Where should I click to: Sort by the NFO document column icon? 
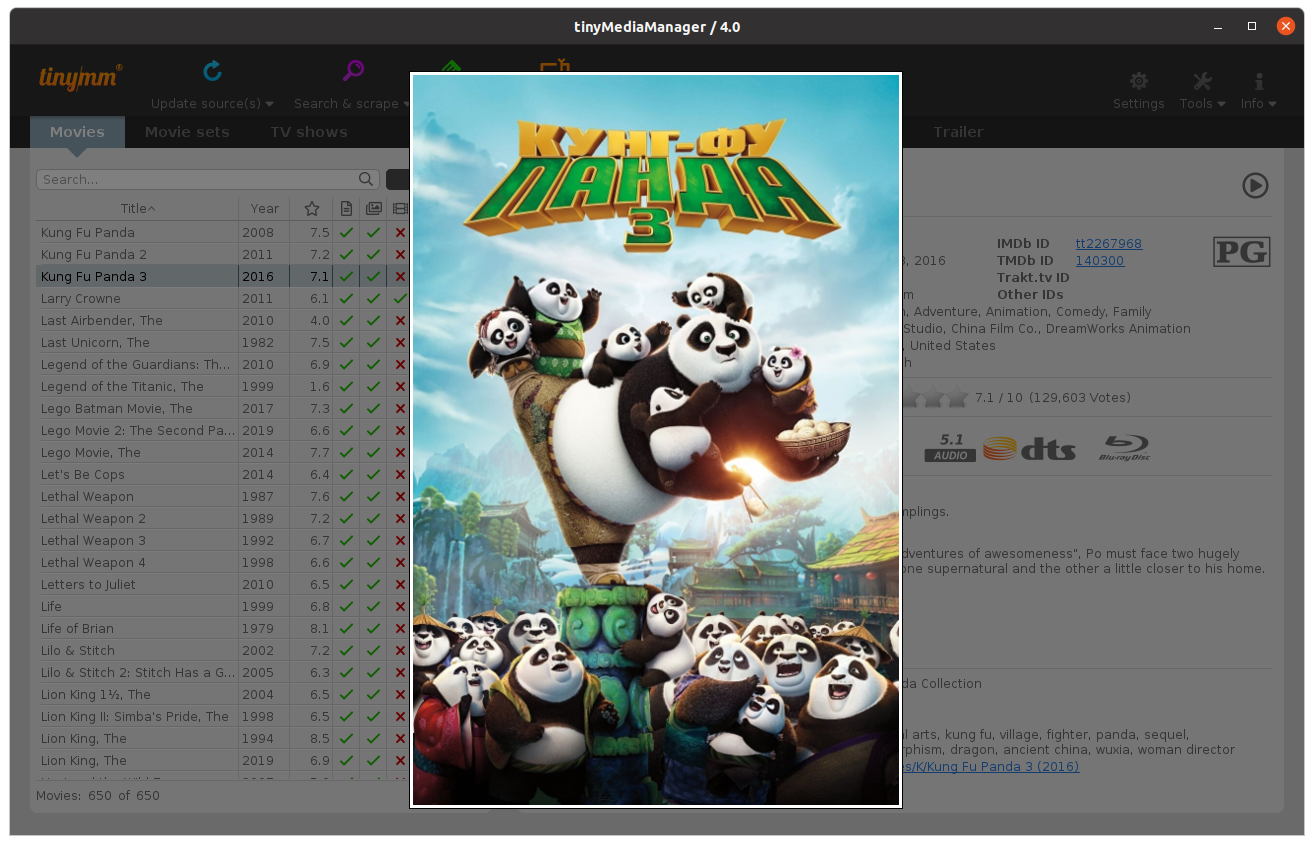[346, 209]
